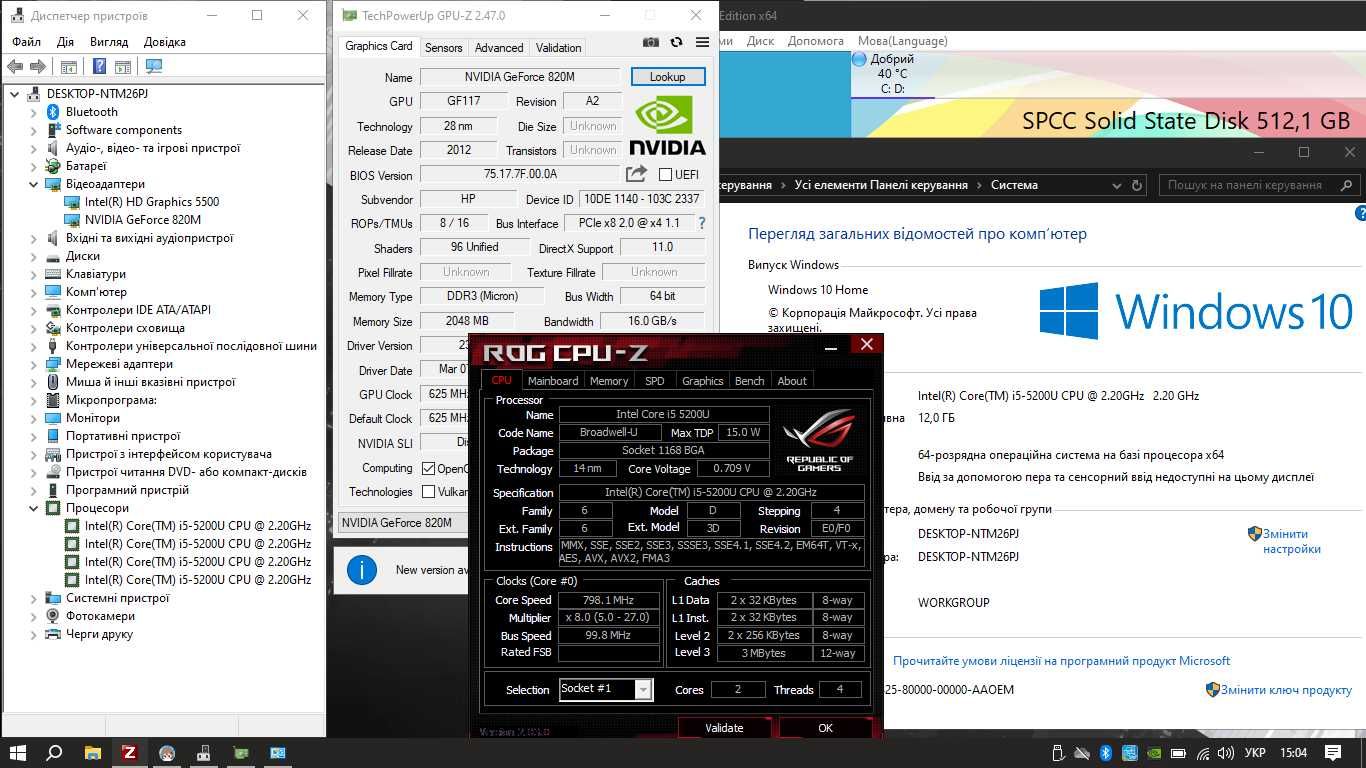Toggle the UEFI checkbox in GPU-Z
Image resolution: width=1366 pixels, height=768 pixels.
pos(665,175)
